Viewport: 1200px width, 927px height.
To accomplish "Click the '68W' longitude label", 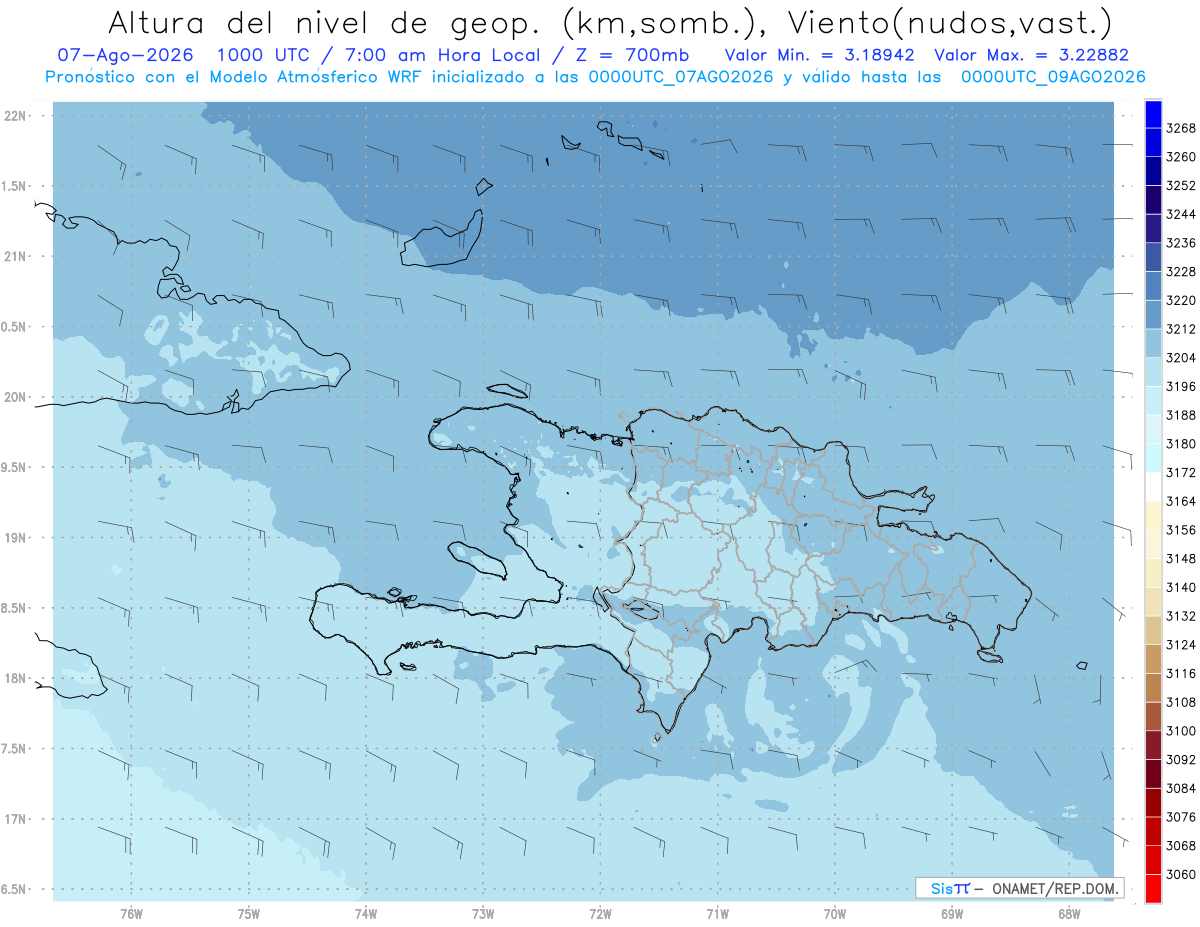I will click(x=1069, y=913).
